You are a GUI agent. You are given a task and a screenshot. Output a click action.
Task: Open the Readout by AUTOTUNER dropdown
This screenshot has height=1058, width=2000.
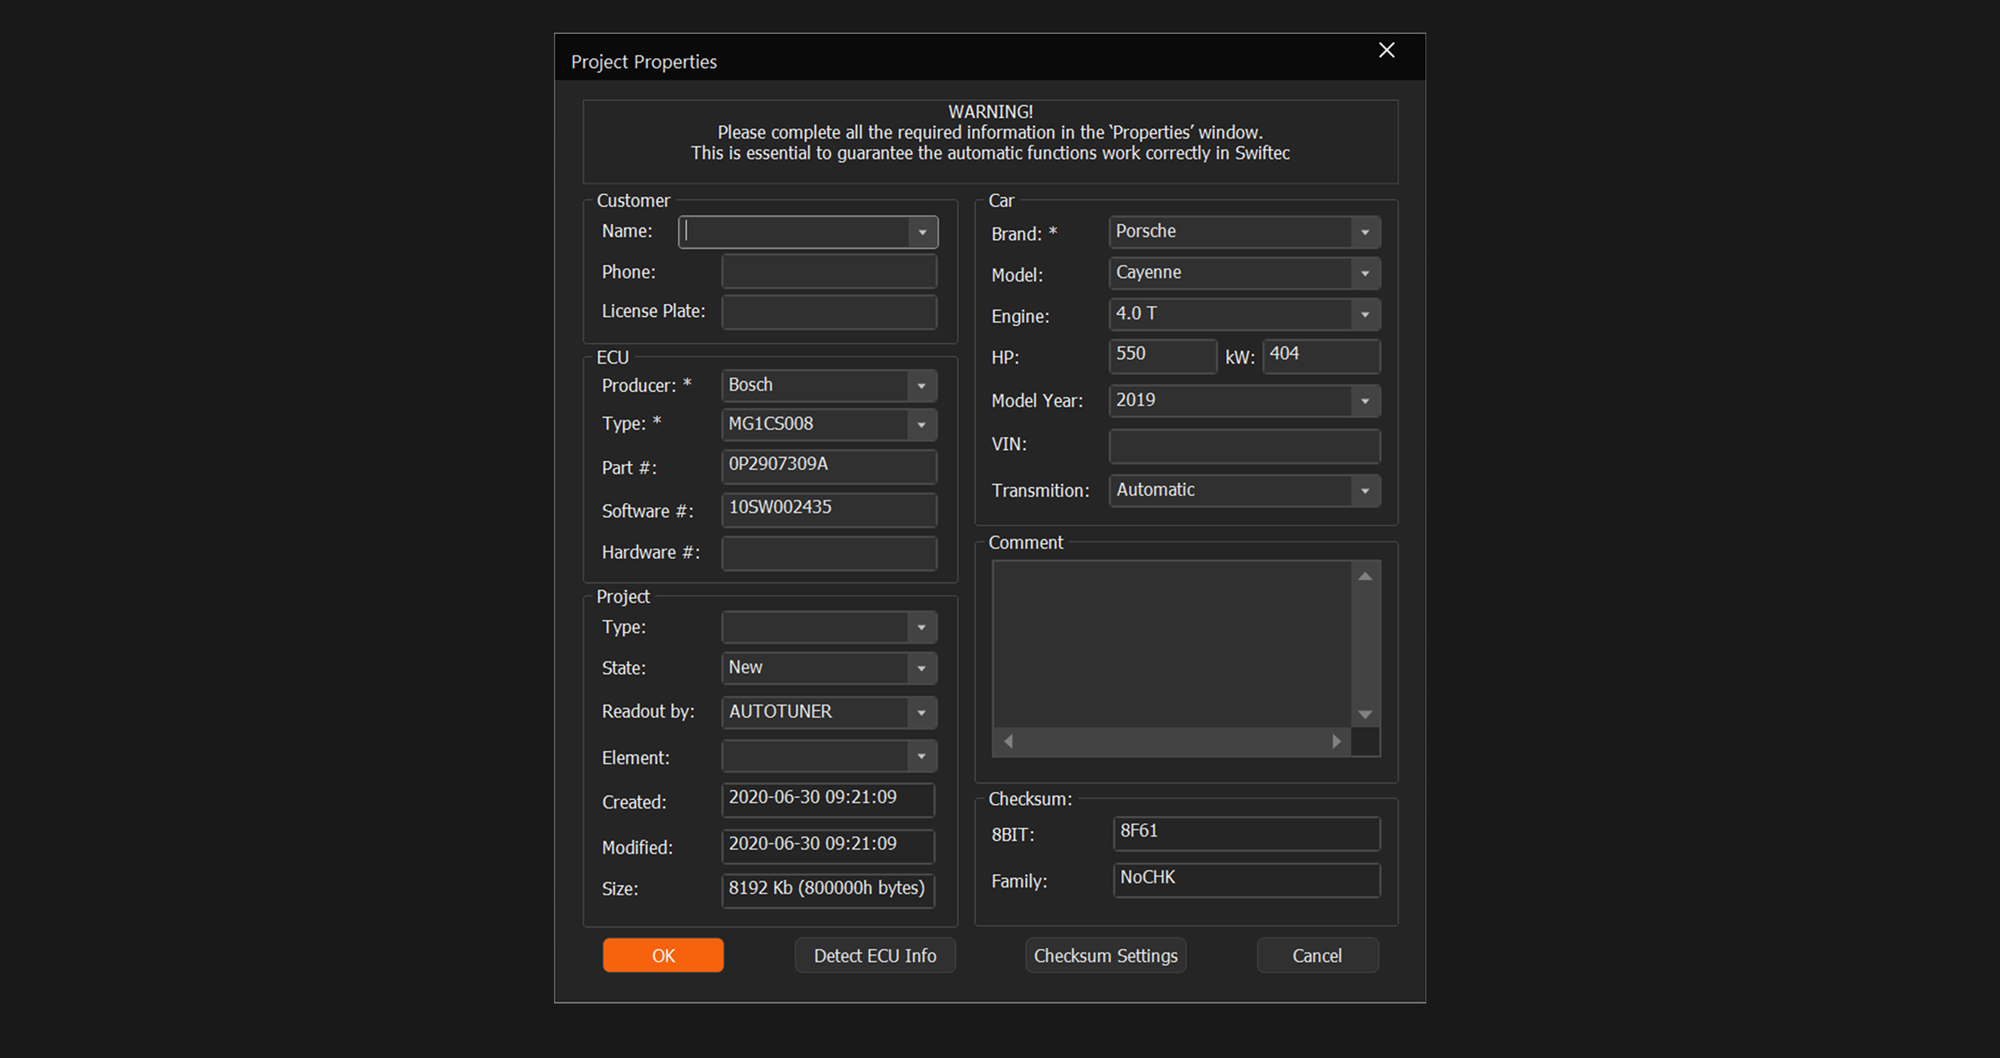click(921, 713)
